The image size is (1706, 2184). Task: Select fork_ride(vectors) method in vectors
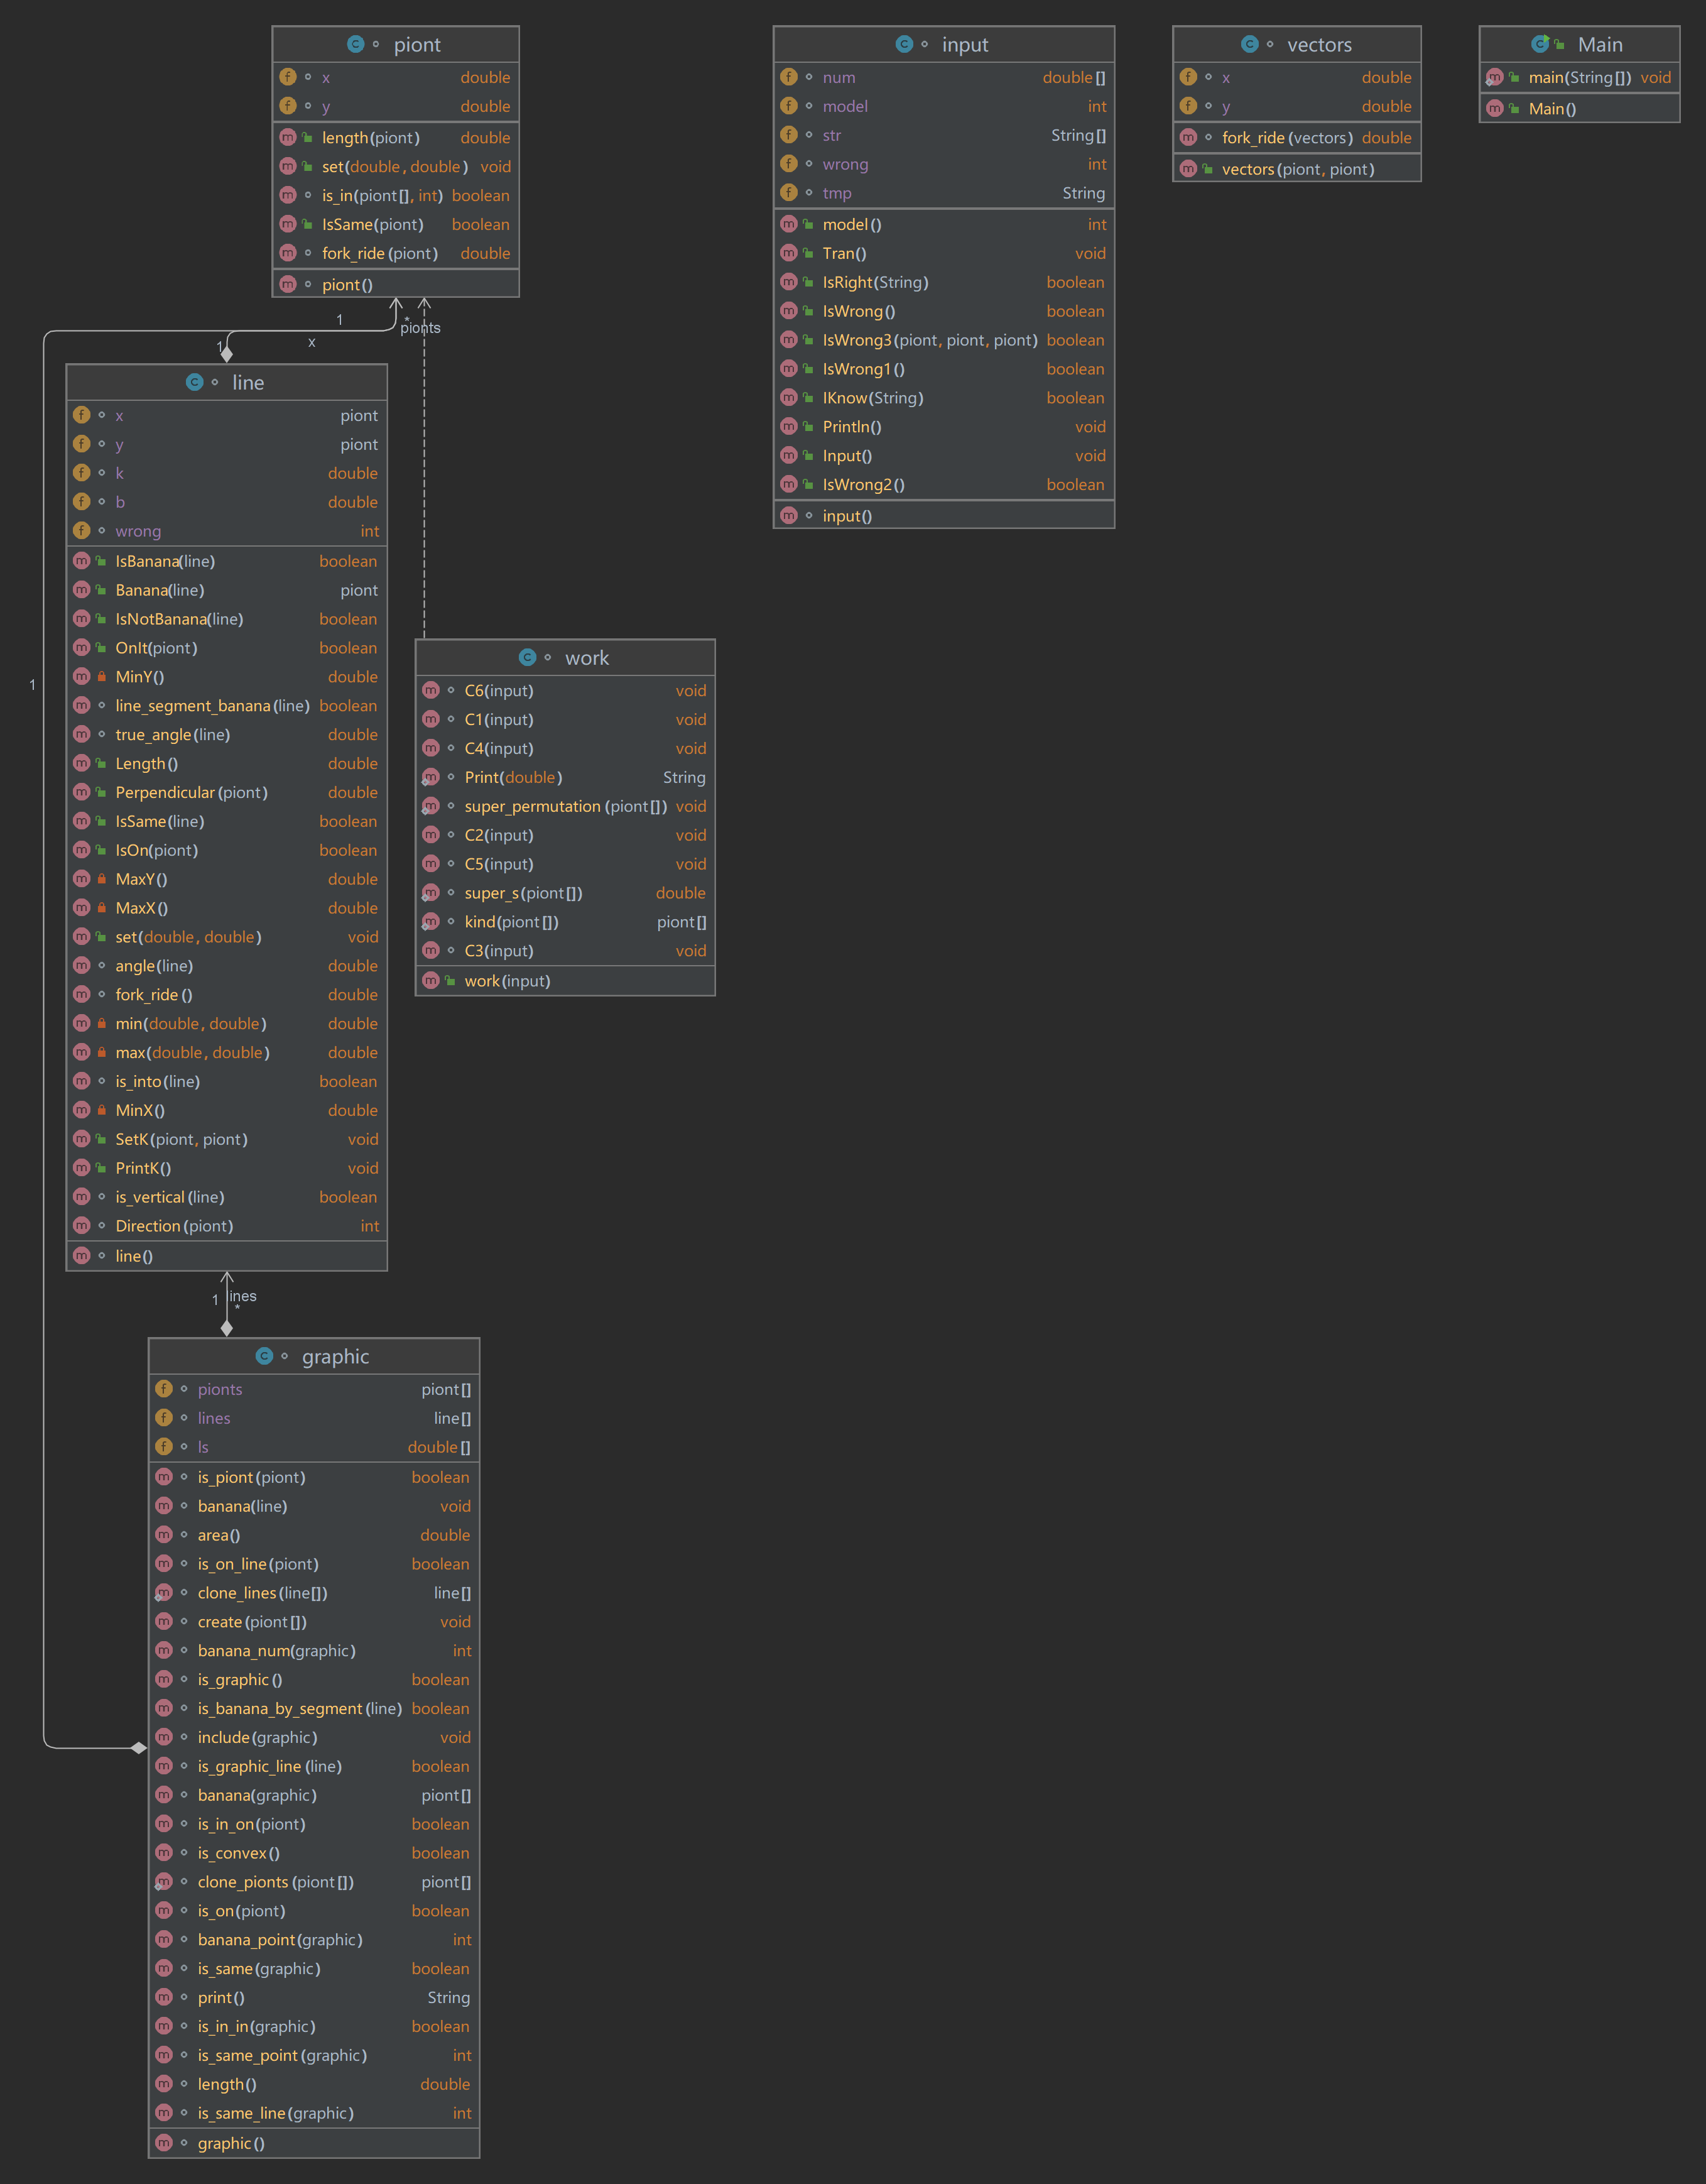coord(1287,138)
